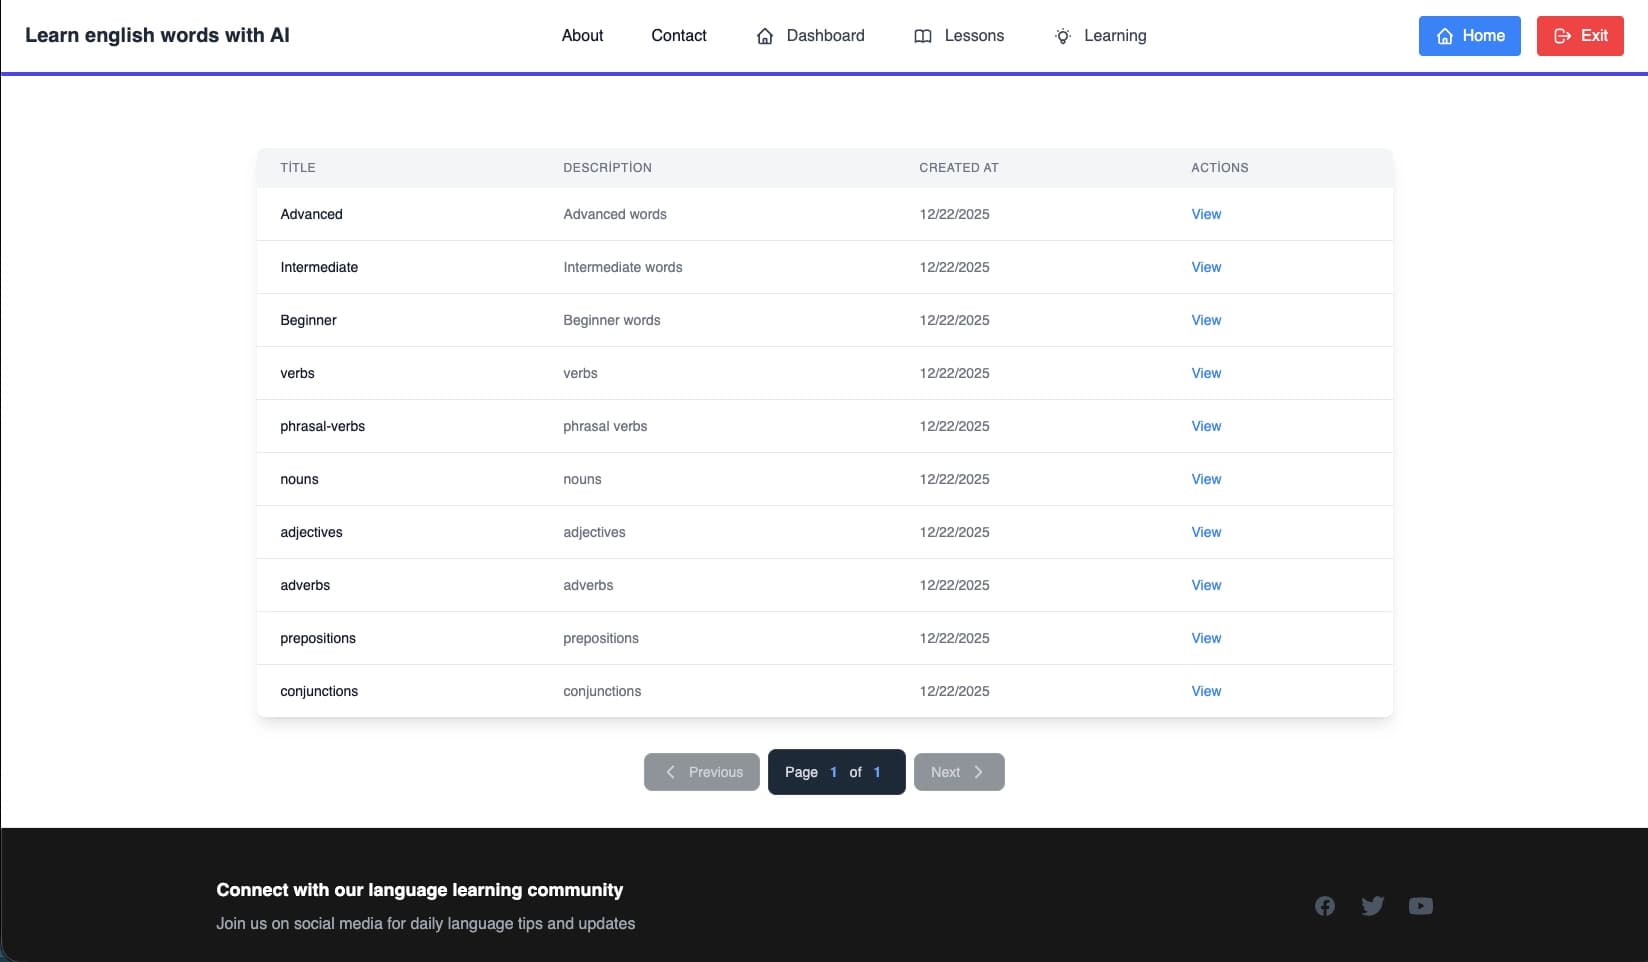View the phrasal-verbs list
1648x962 pixels.
[x=1206, y=426]
